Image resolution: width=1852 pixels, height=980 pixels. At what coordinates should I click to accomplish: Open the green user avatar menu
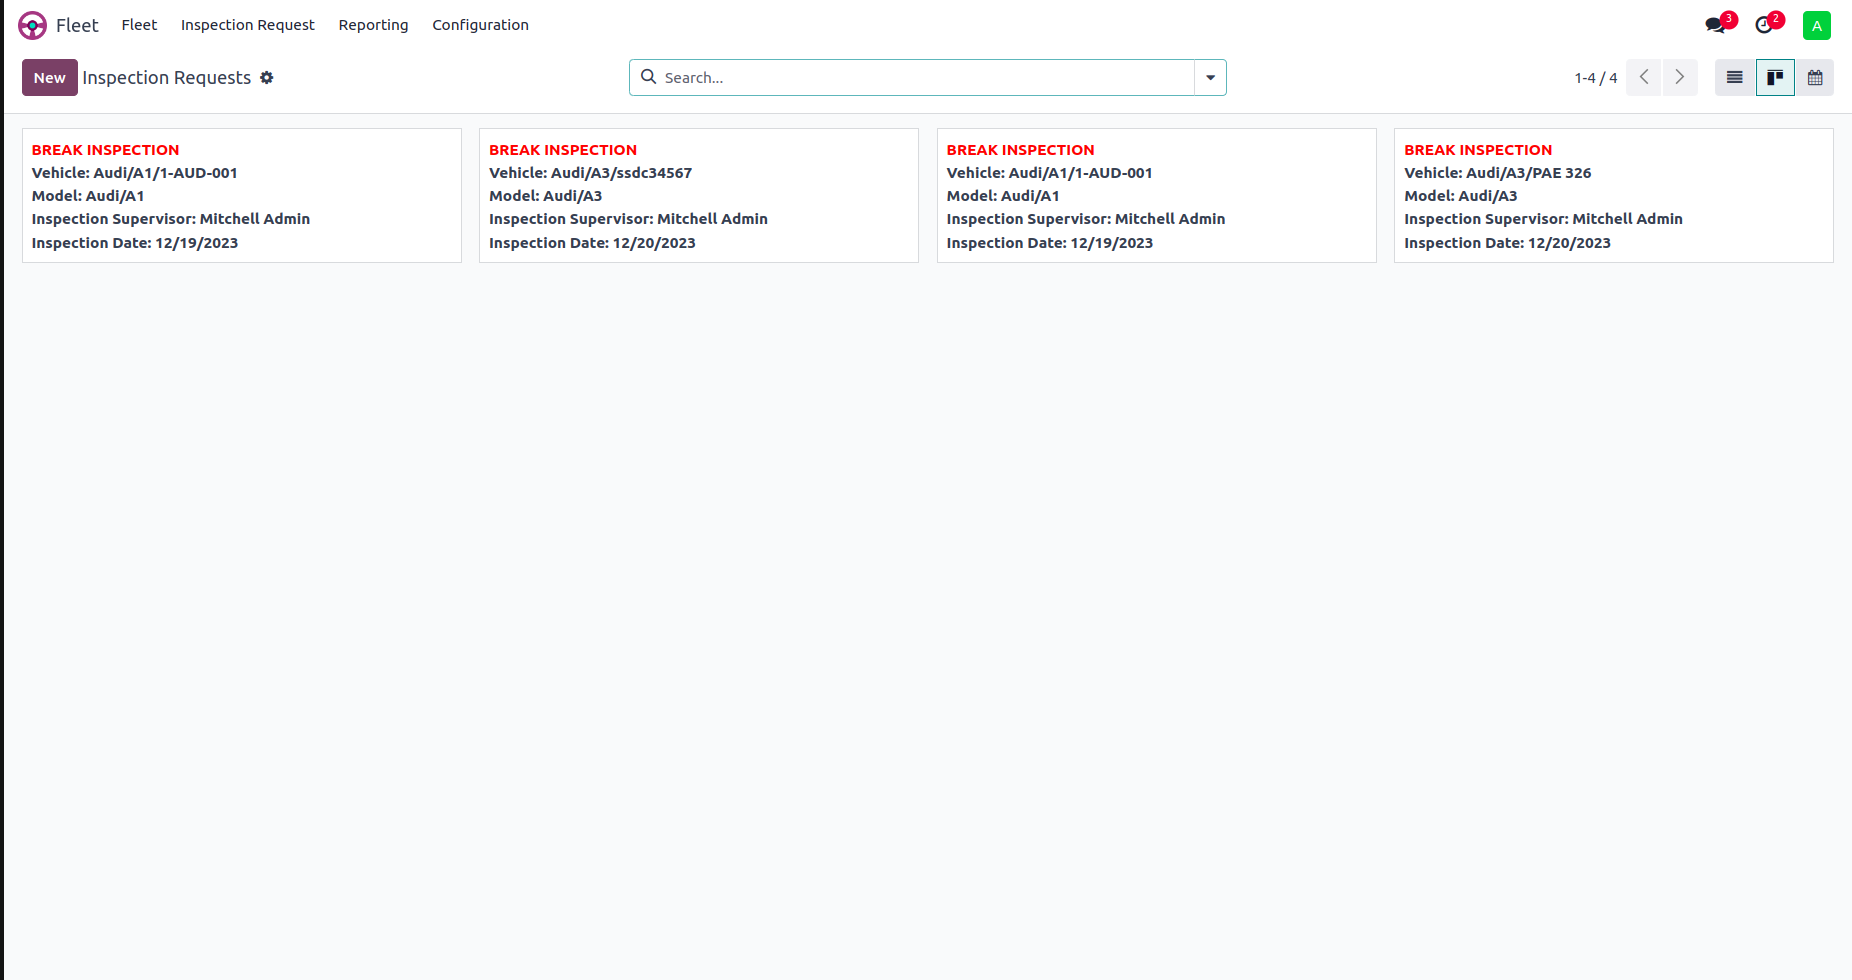click(1817, 26)
